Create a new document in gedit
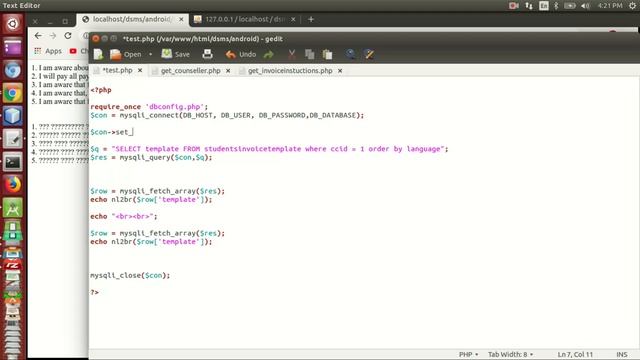 (98, 54)
